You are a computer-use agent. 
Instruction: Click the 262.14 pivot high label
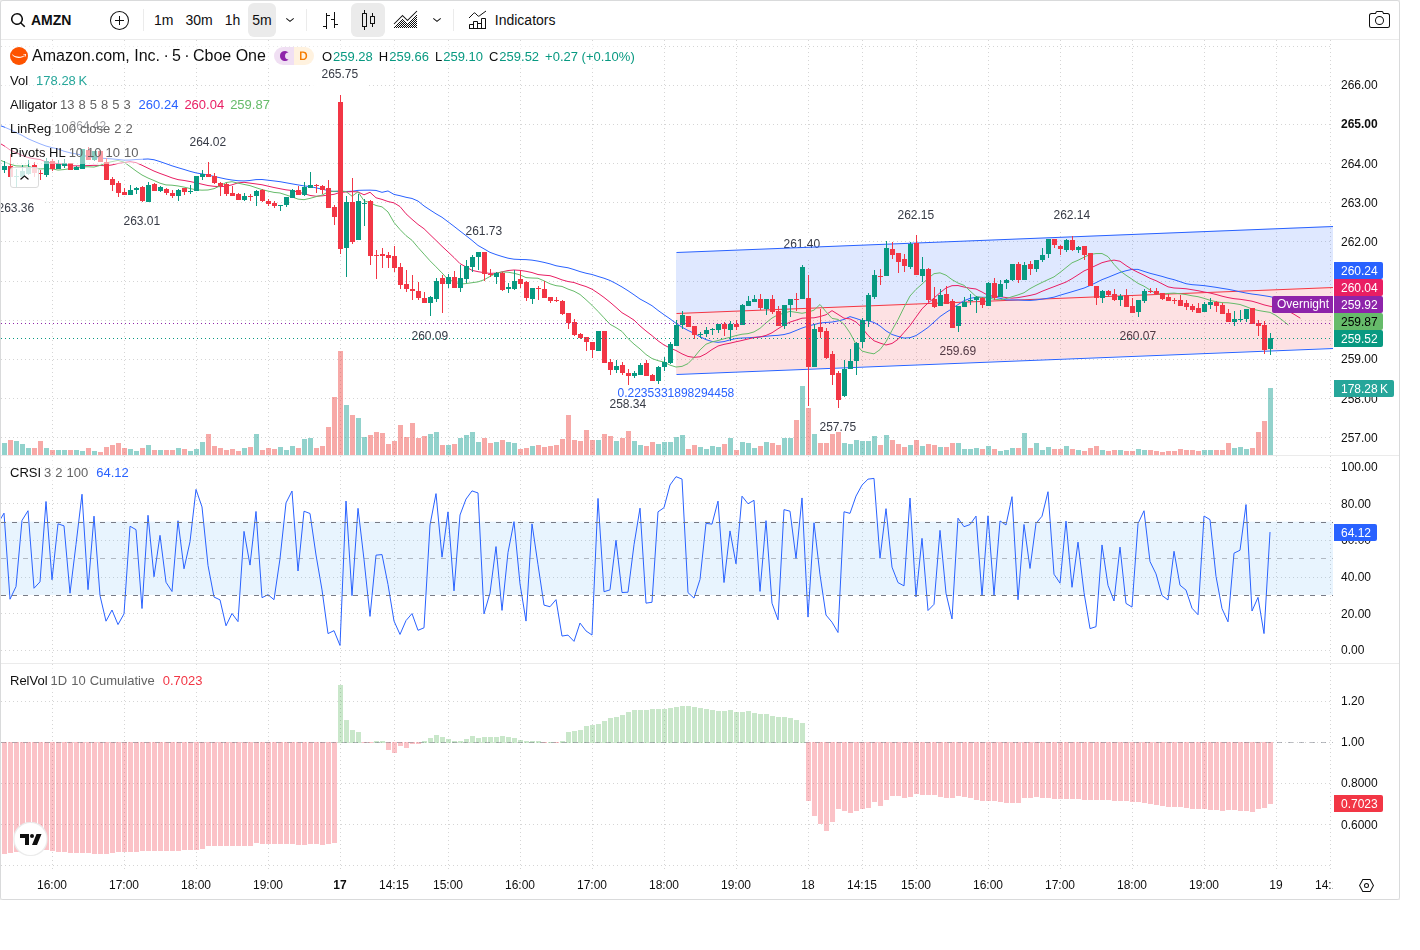pyautogui.click(x=1072, y=215)
